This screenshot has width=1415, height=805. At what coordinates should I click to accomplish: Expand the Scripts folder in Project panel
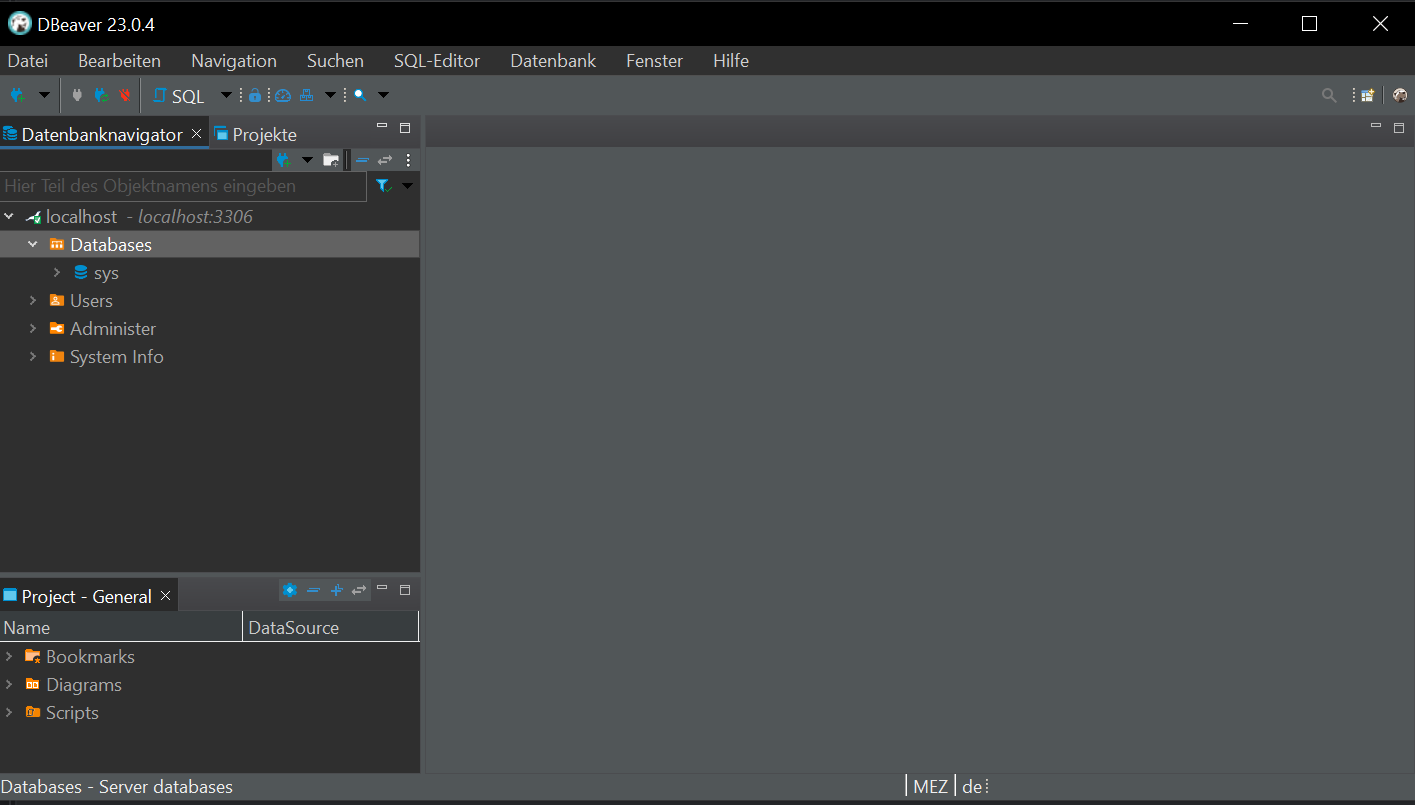coord(9,713)
